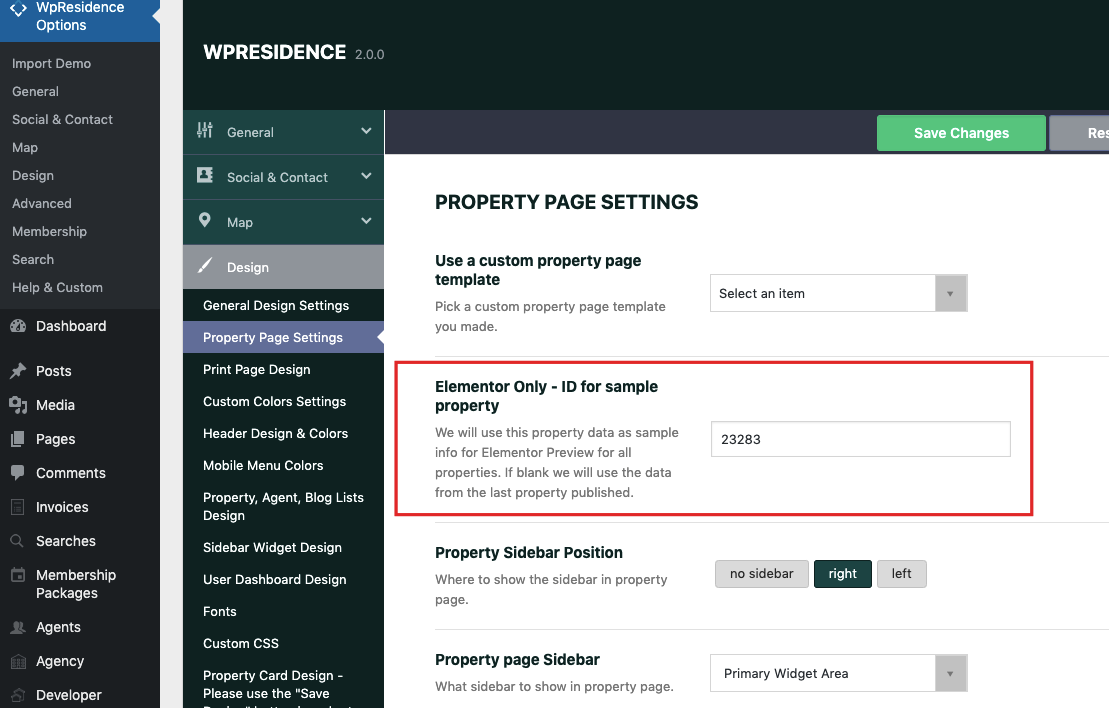This screenshot has width=1109, height=708.
Task: Set property sidebar position to left
Action: [902, 574]
